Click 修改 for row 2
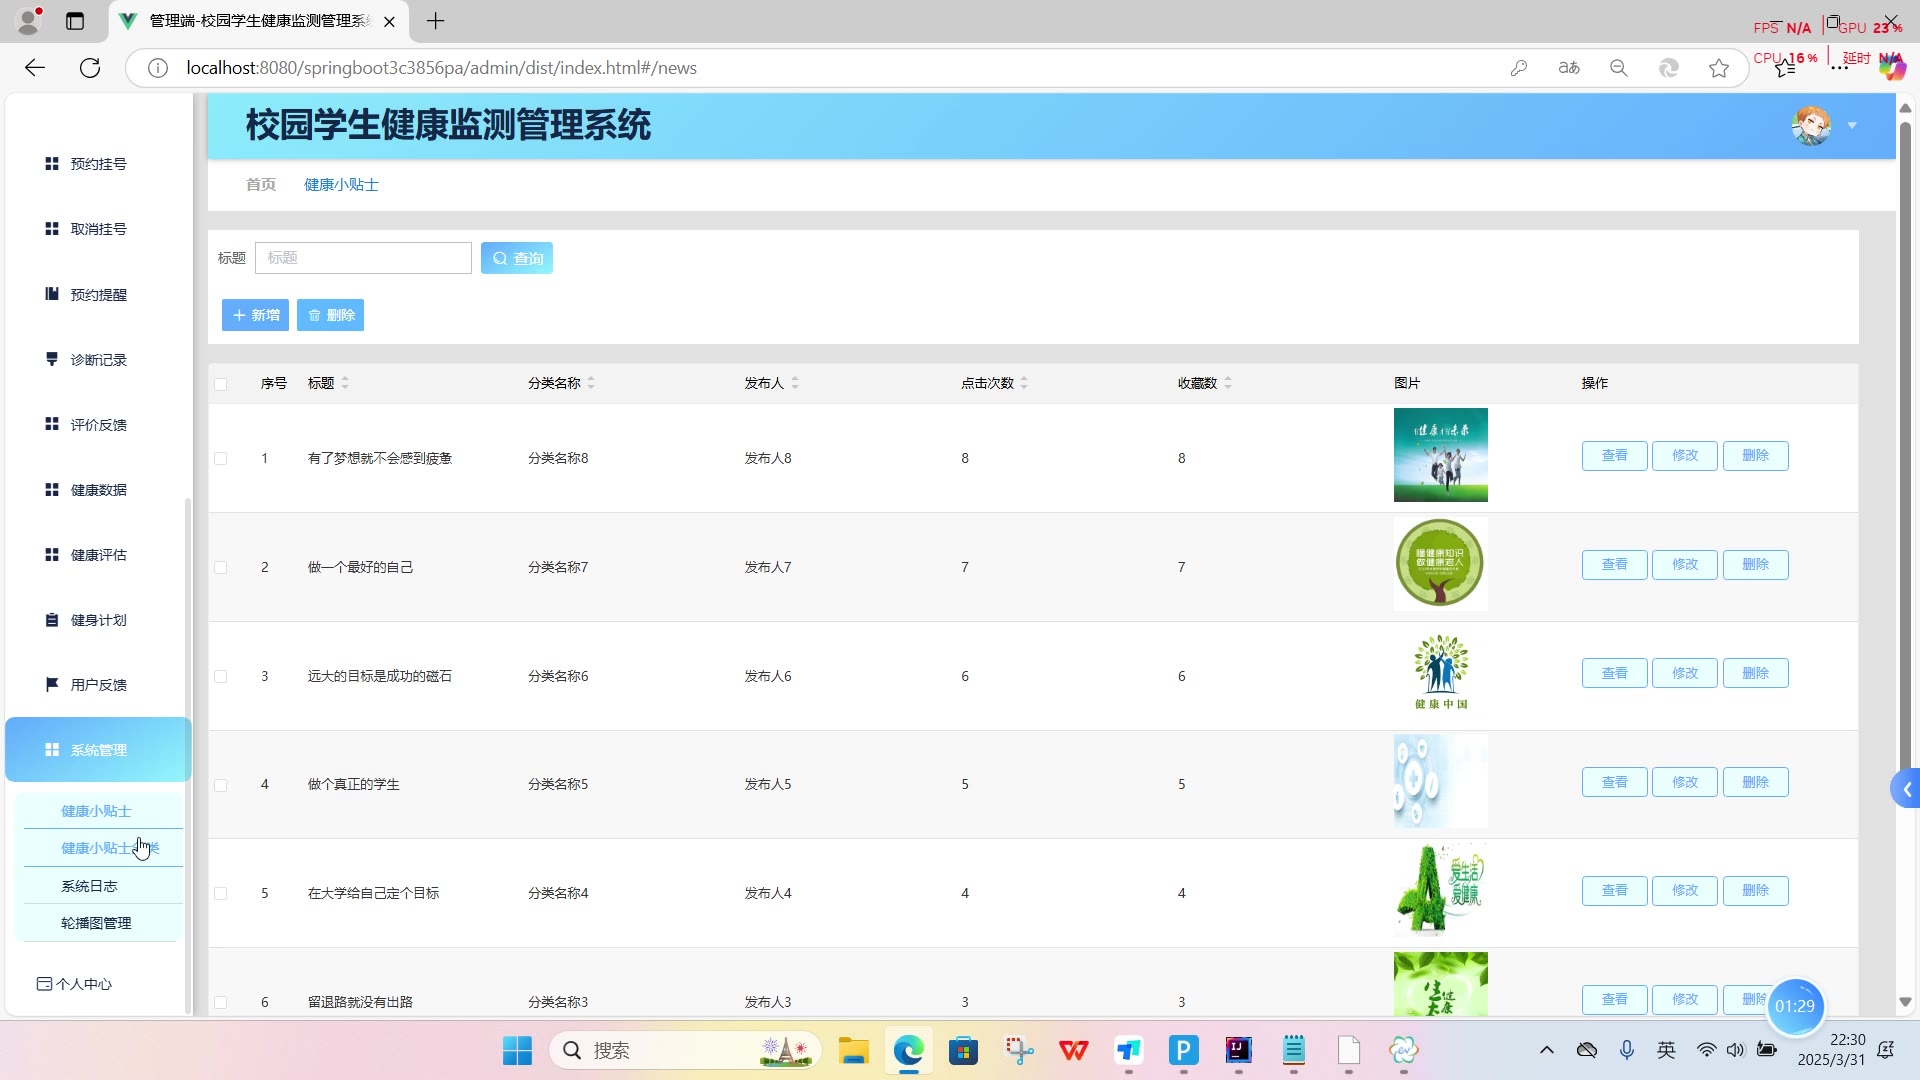 coord(1685,565)
